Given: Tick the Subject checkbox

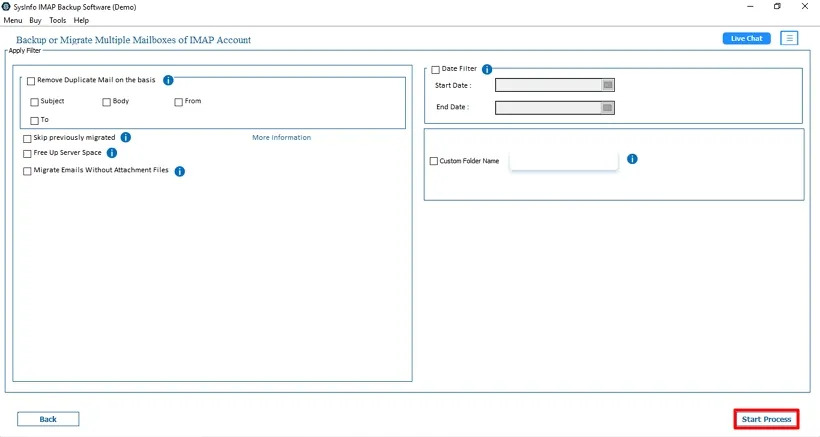Looking at the screenshot, I should 35,102.
